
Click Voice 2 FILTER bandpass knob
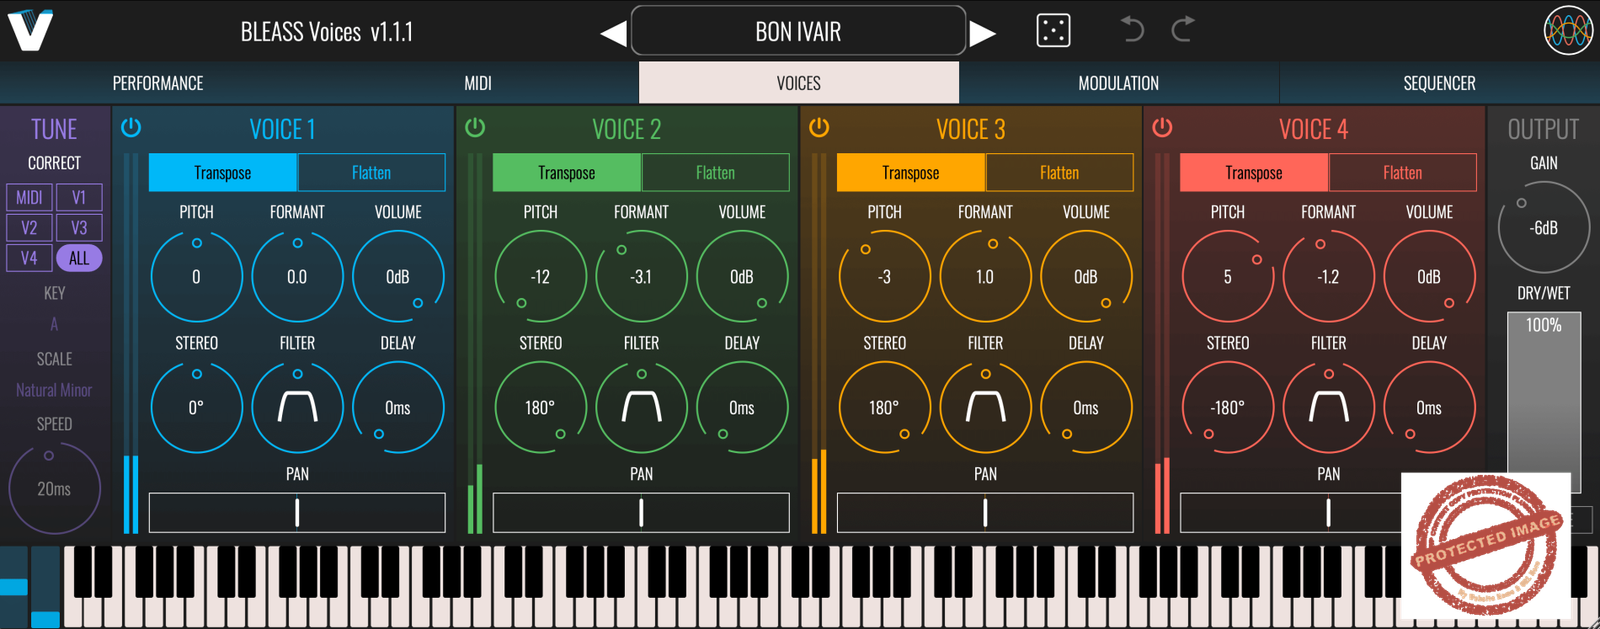click(x=641, y=408)
